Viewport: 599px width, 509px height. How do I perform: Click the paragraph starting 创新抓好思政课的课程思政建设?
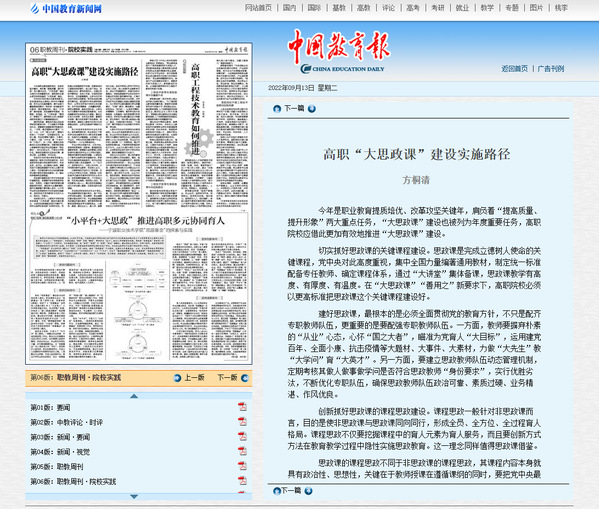point(414,429)
